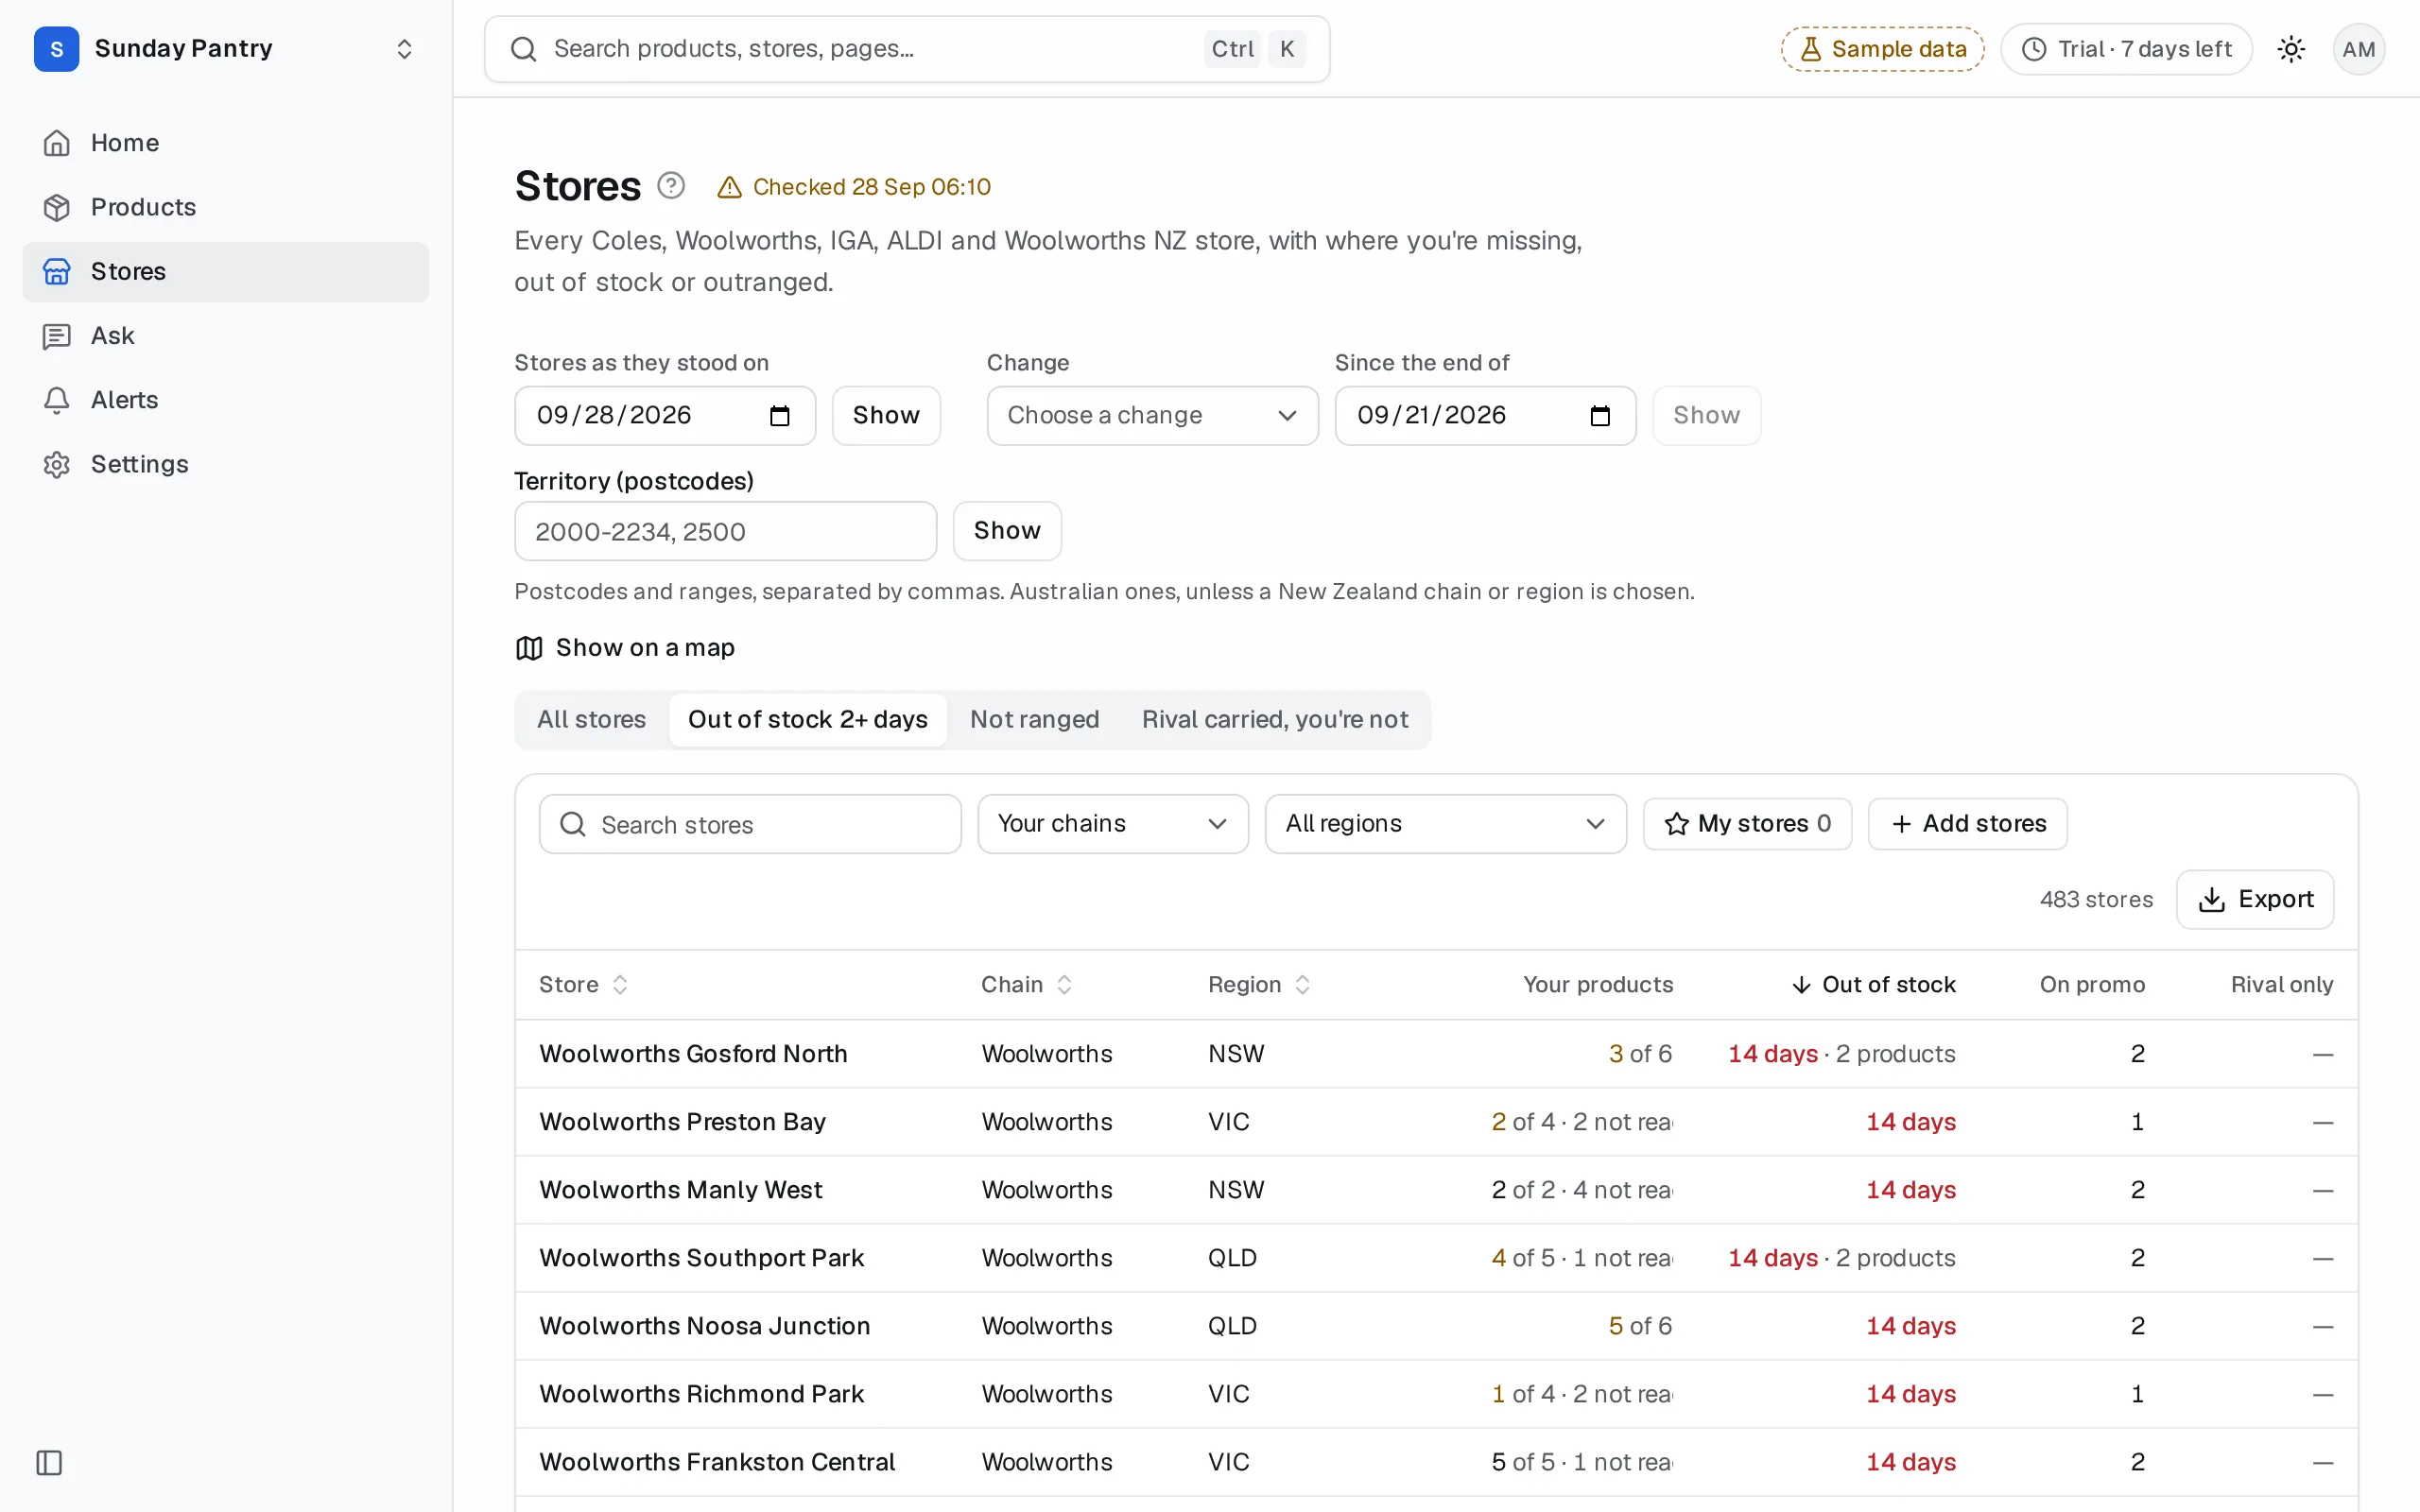
Task: Click the Territory postcodes input field
Action: tap(725, 531)
